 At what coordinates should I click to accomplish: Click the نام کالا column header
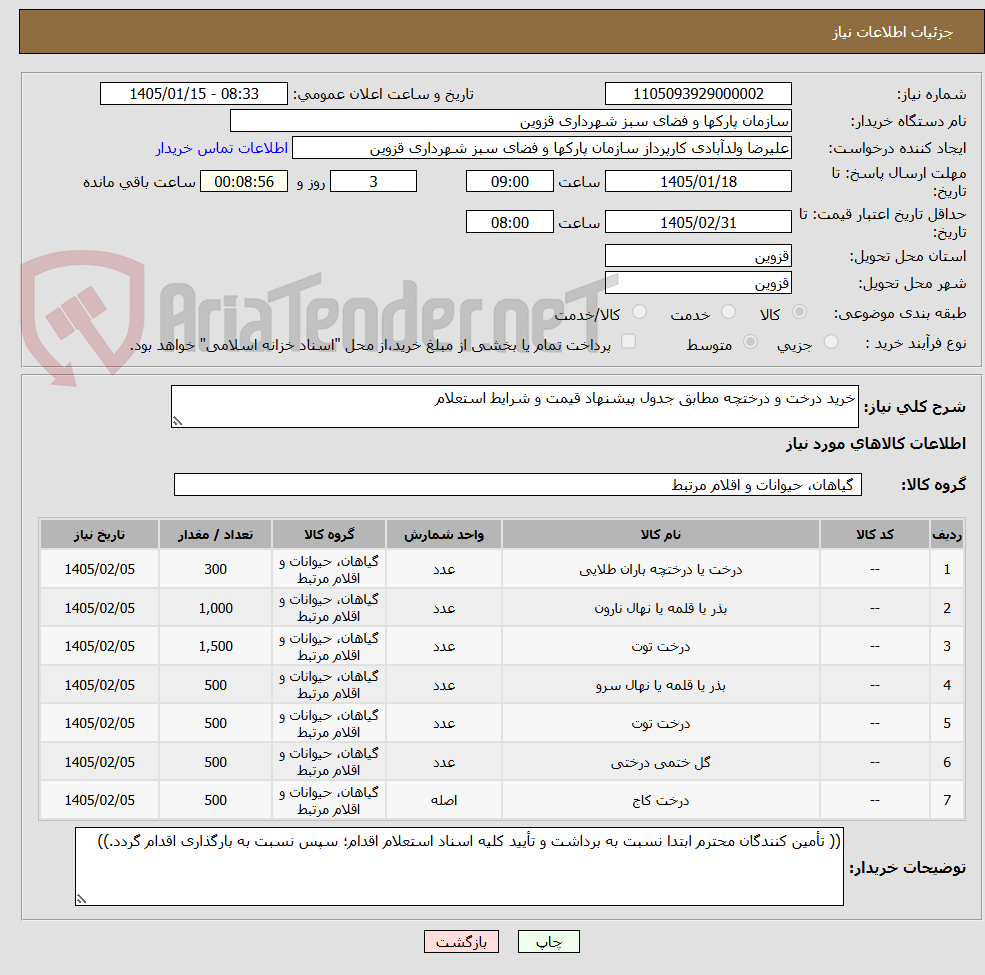pos(660,535)
